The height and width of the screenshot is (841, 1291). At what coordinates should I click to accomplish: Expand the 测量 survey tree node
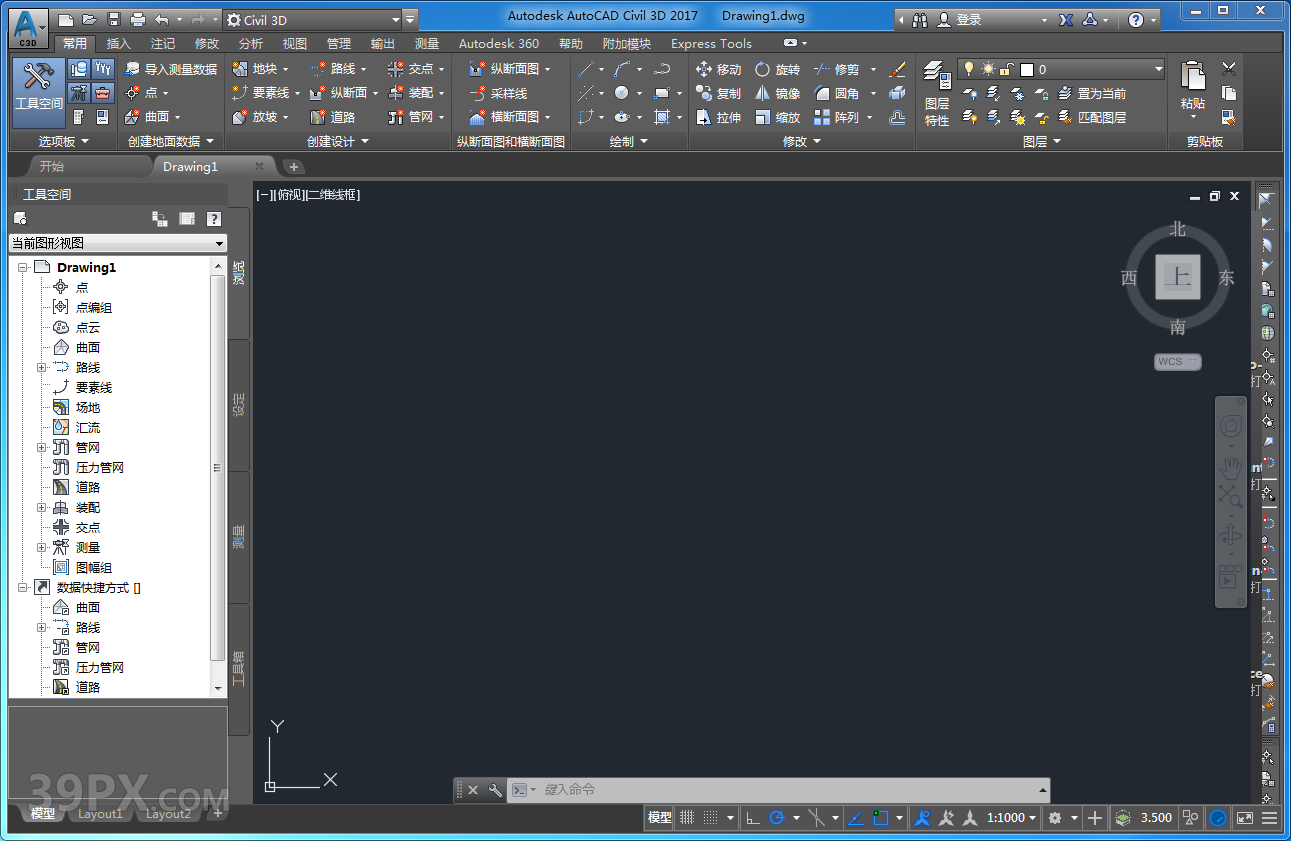[x=41, y=547]
